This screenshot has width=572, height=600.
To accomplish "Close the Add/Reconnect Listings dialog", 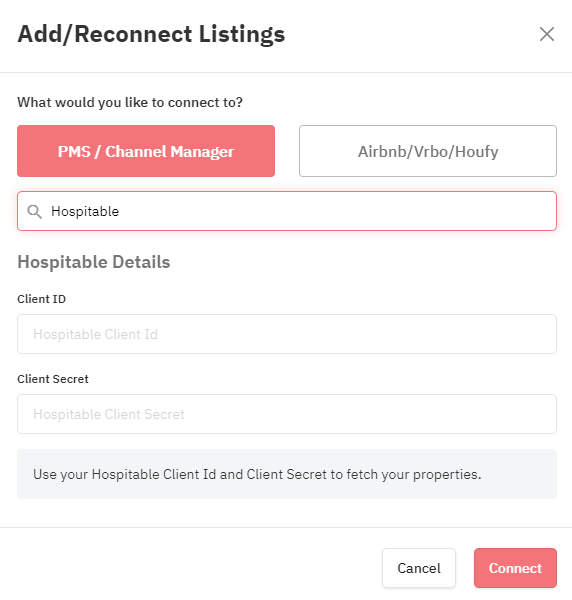I will pyautogui.click(x=547, y=34).
